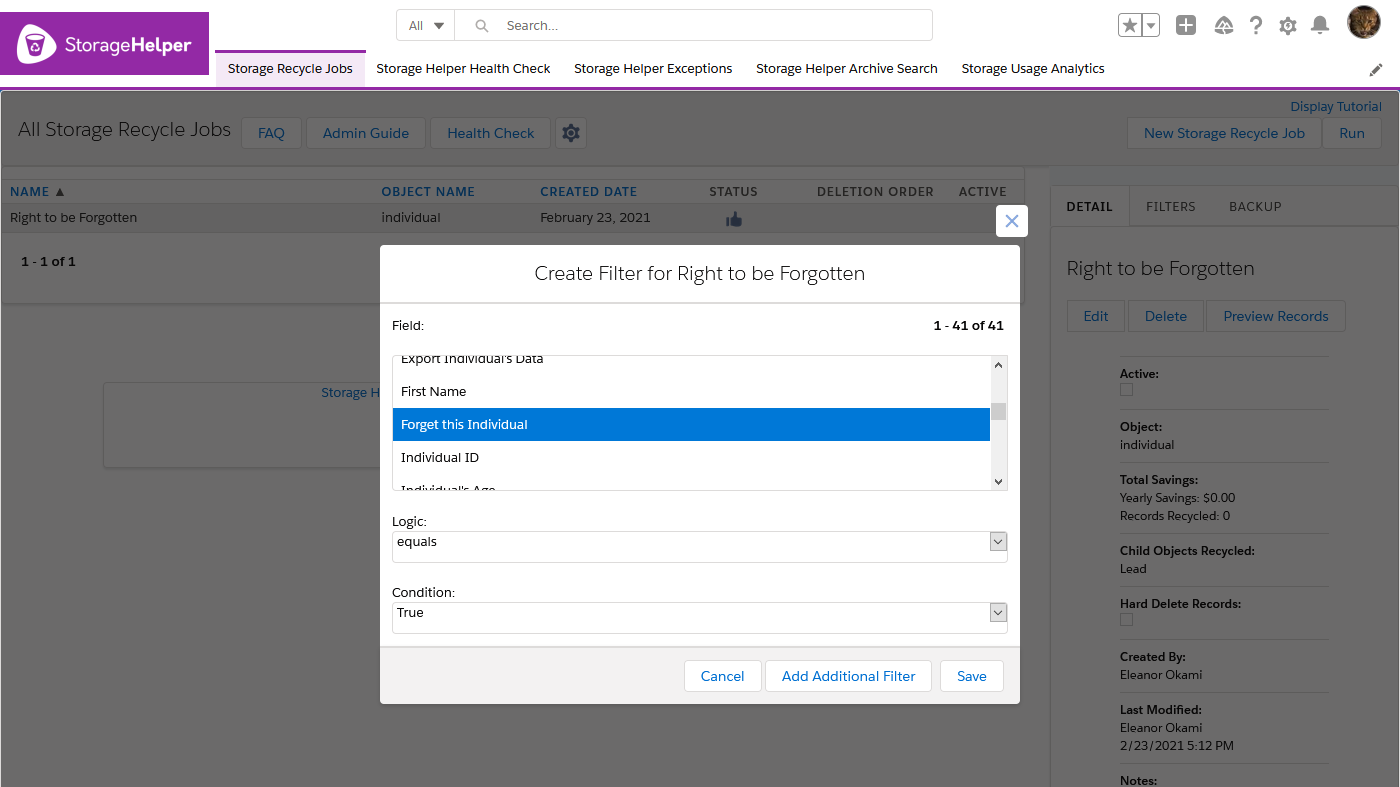Select First Name in Field list
The height and width of the screenshot is (787, 1400).
point(691,391)
